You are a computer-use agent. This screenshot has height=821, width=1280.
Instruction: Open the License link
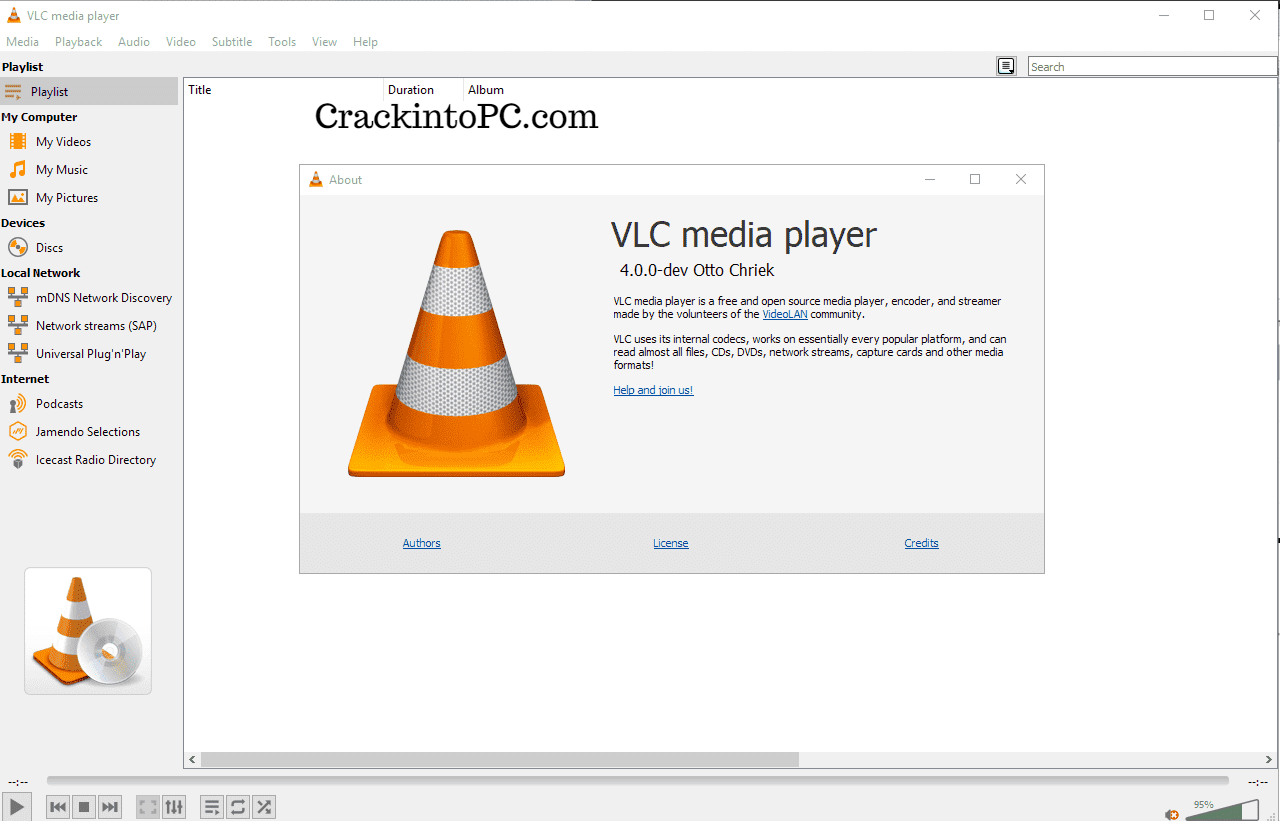click(x=670, y=543)
